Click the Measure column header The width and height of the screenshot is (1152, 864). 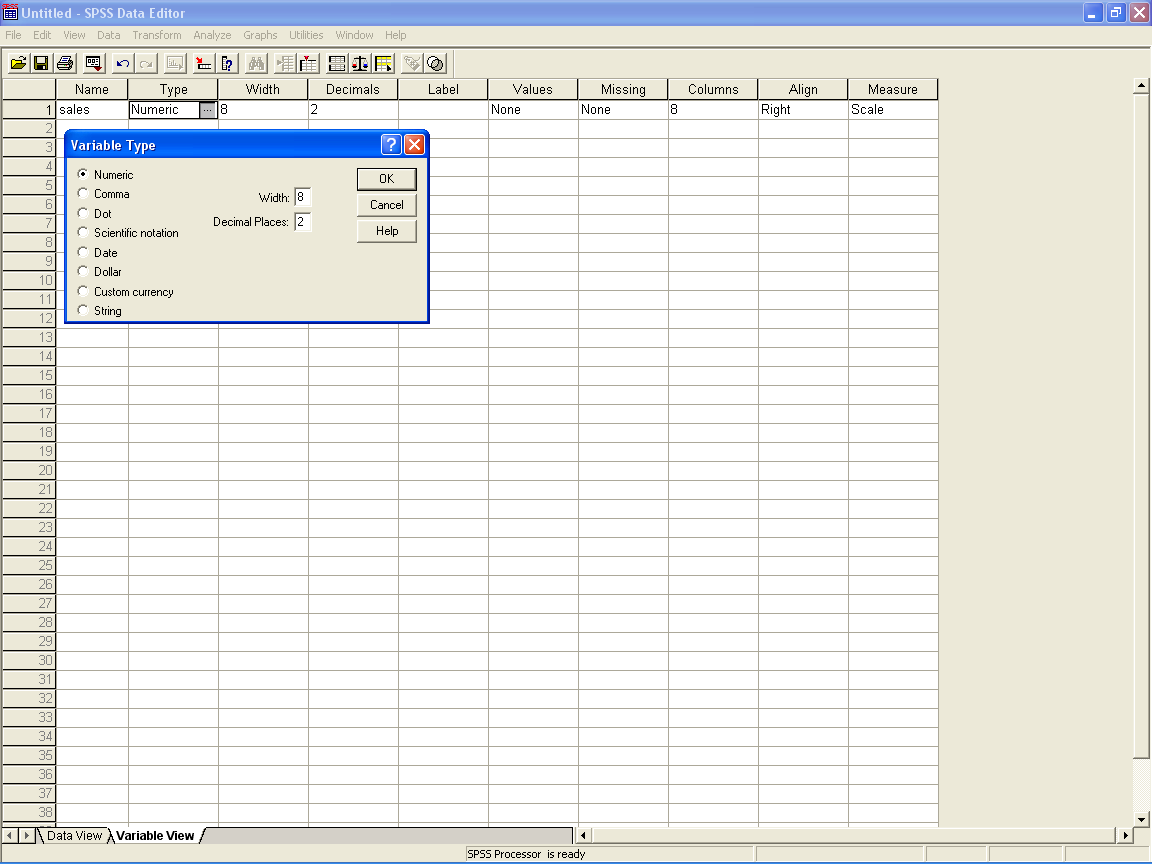(x=893, y=89)
